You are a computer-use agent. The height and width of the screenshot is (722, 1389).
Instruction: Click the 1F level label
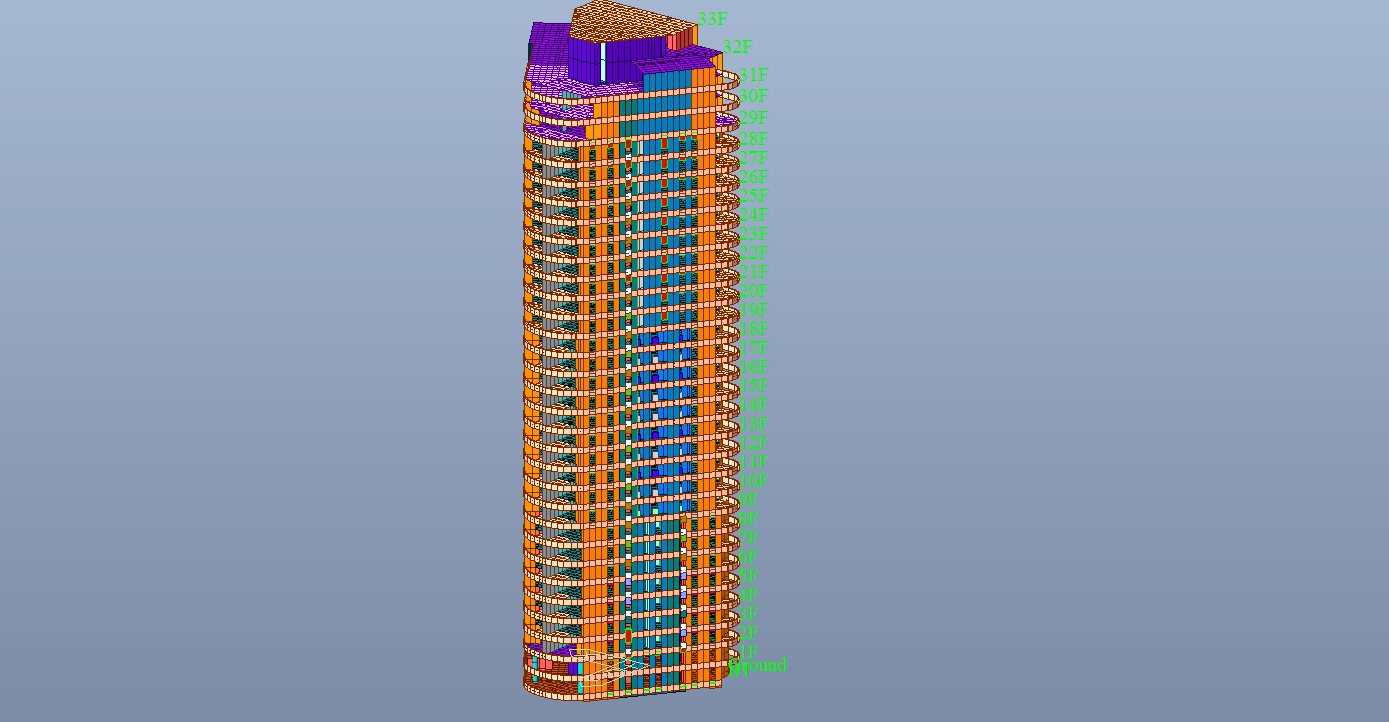coord(748,652)
